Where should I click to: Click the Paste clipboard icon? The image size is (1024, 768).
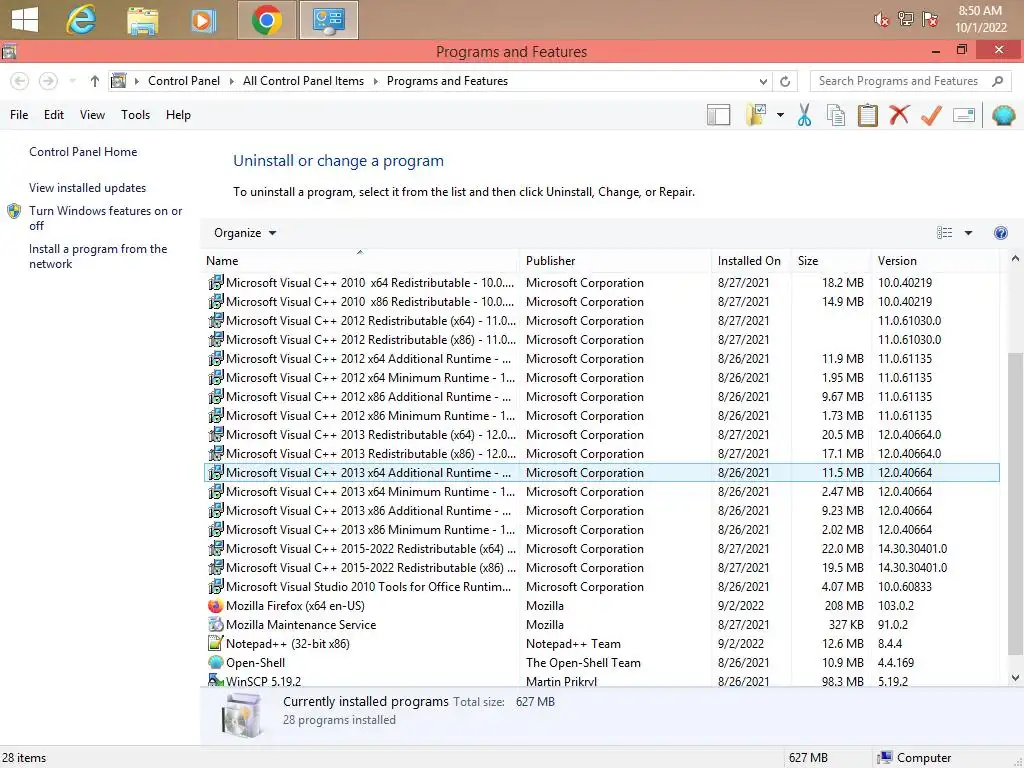click(x=867, y=115)
